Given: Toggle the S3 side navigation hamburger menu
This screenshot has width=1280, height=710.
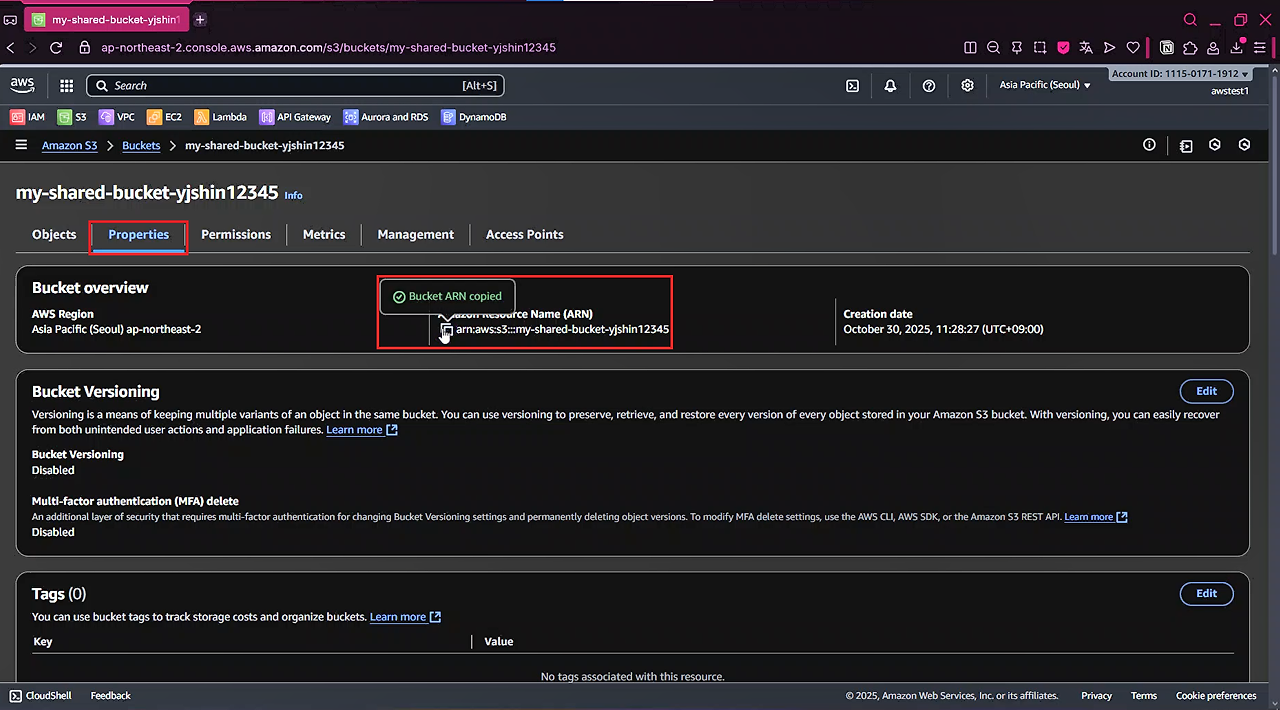Looking at the screenshot, I should (21, 145).
